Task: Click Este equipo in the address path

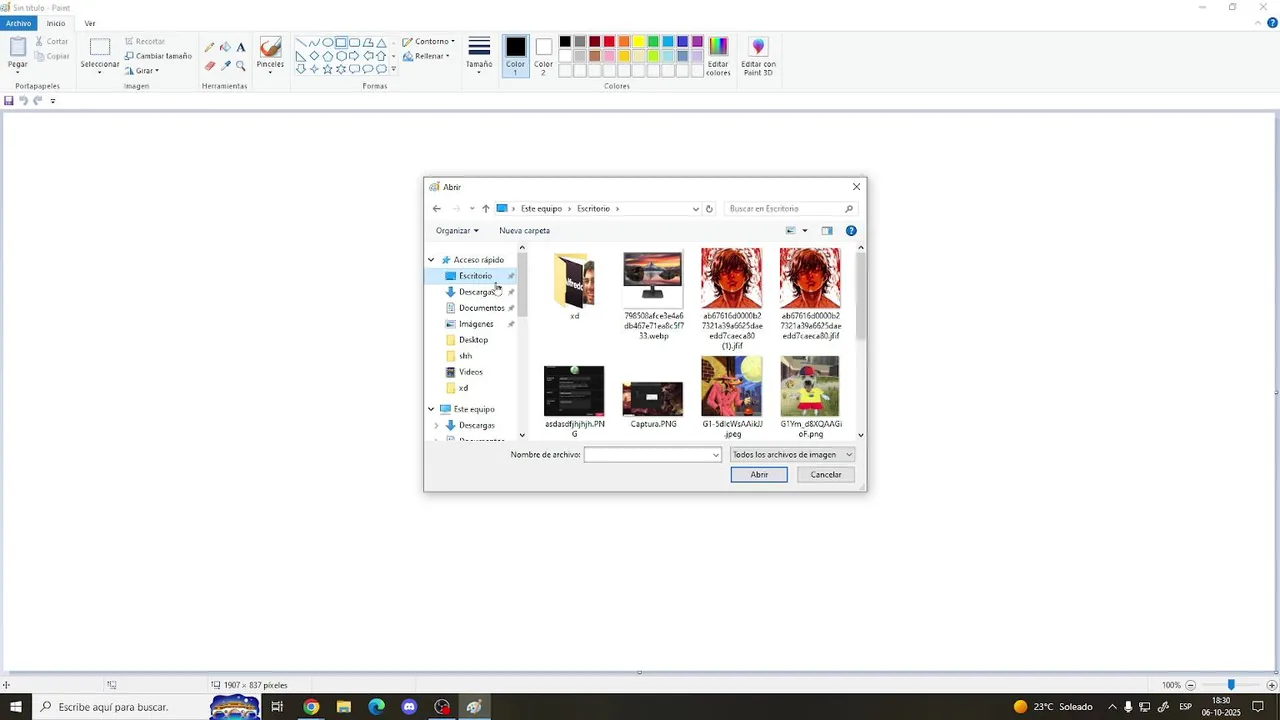Action: [541, 209]
